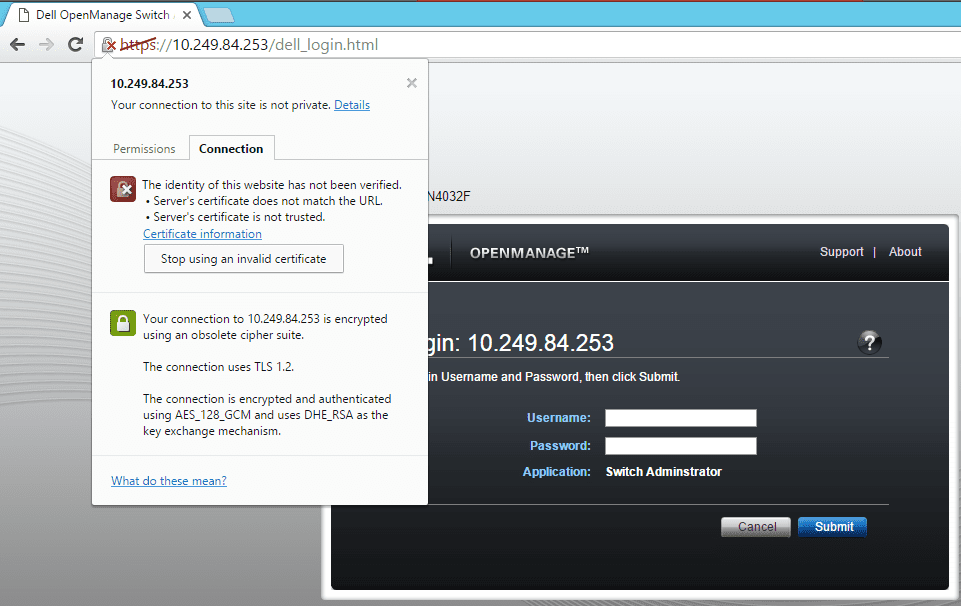
Task: Open a new browser tab
Action: (219, 15)
